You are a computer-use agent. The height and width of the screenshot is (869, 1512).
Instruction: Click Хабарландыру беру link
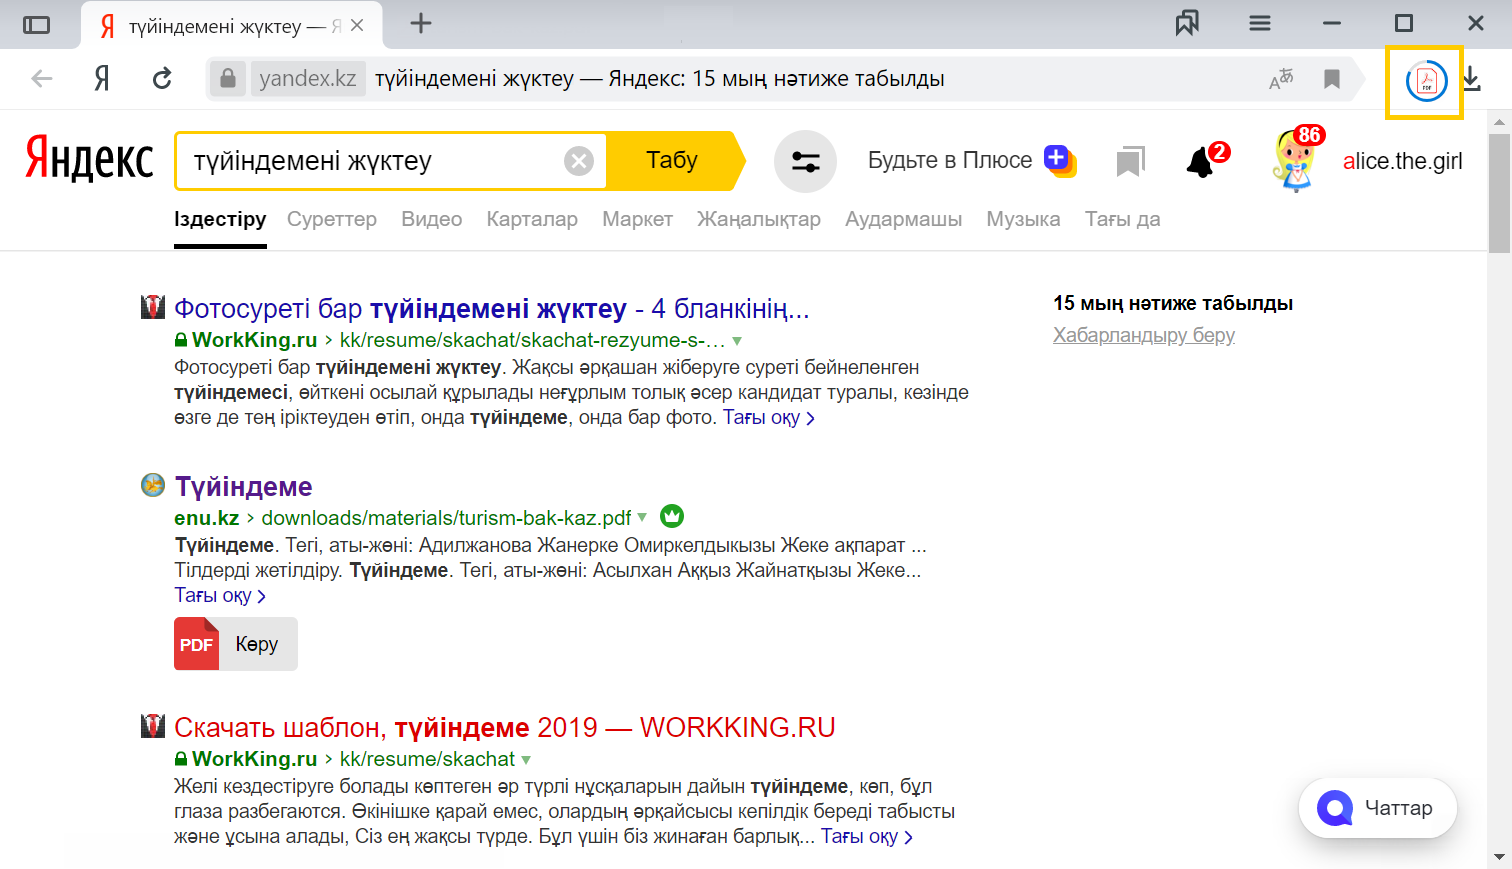1144,335
